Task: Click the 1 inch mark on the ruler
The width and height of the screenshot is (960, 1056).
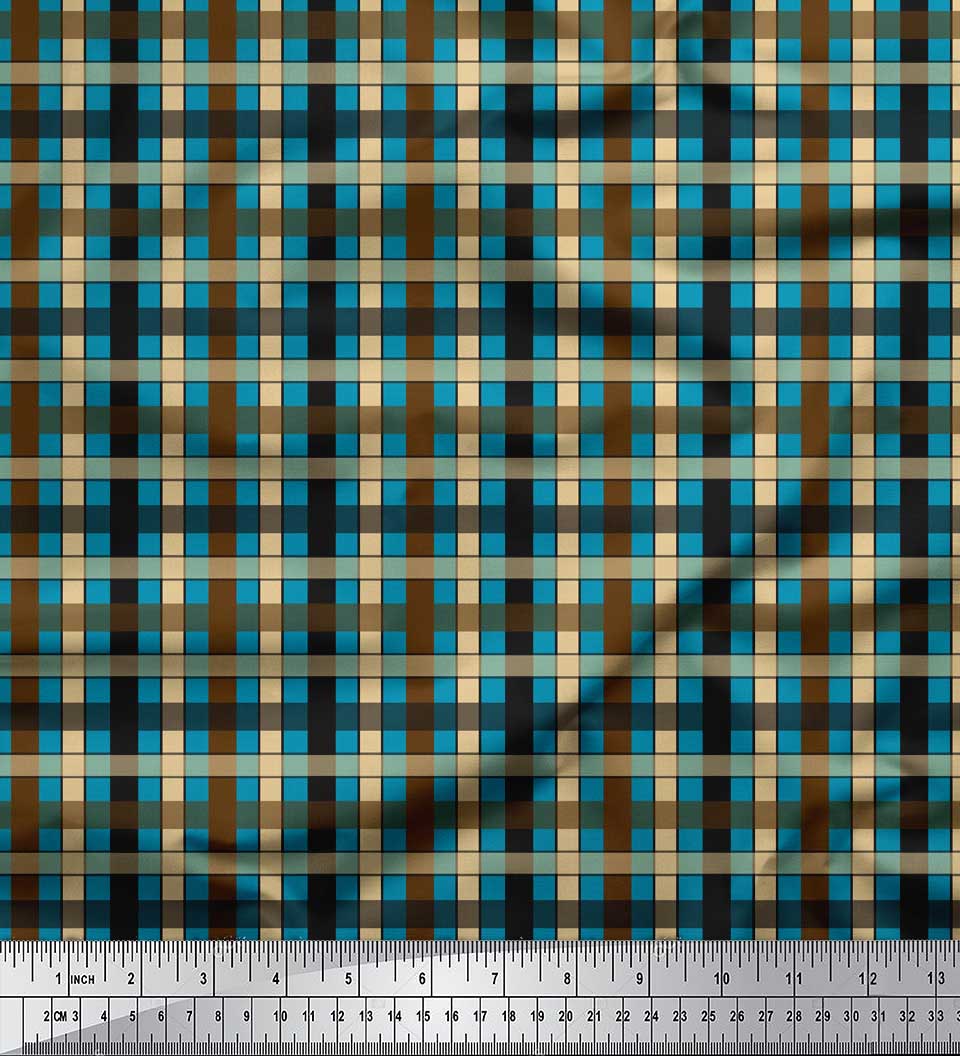Action: 59,979
